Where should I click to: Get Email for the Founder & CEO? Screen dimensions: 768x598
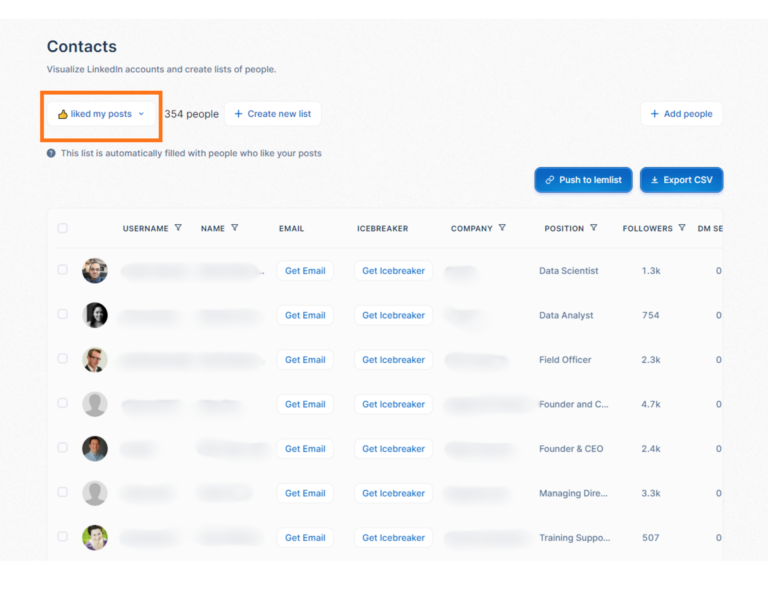coord(305,449)
